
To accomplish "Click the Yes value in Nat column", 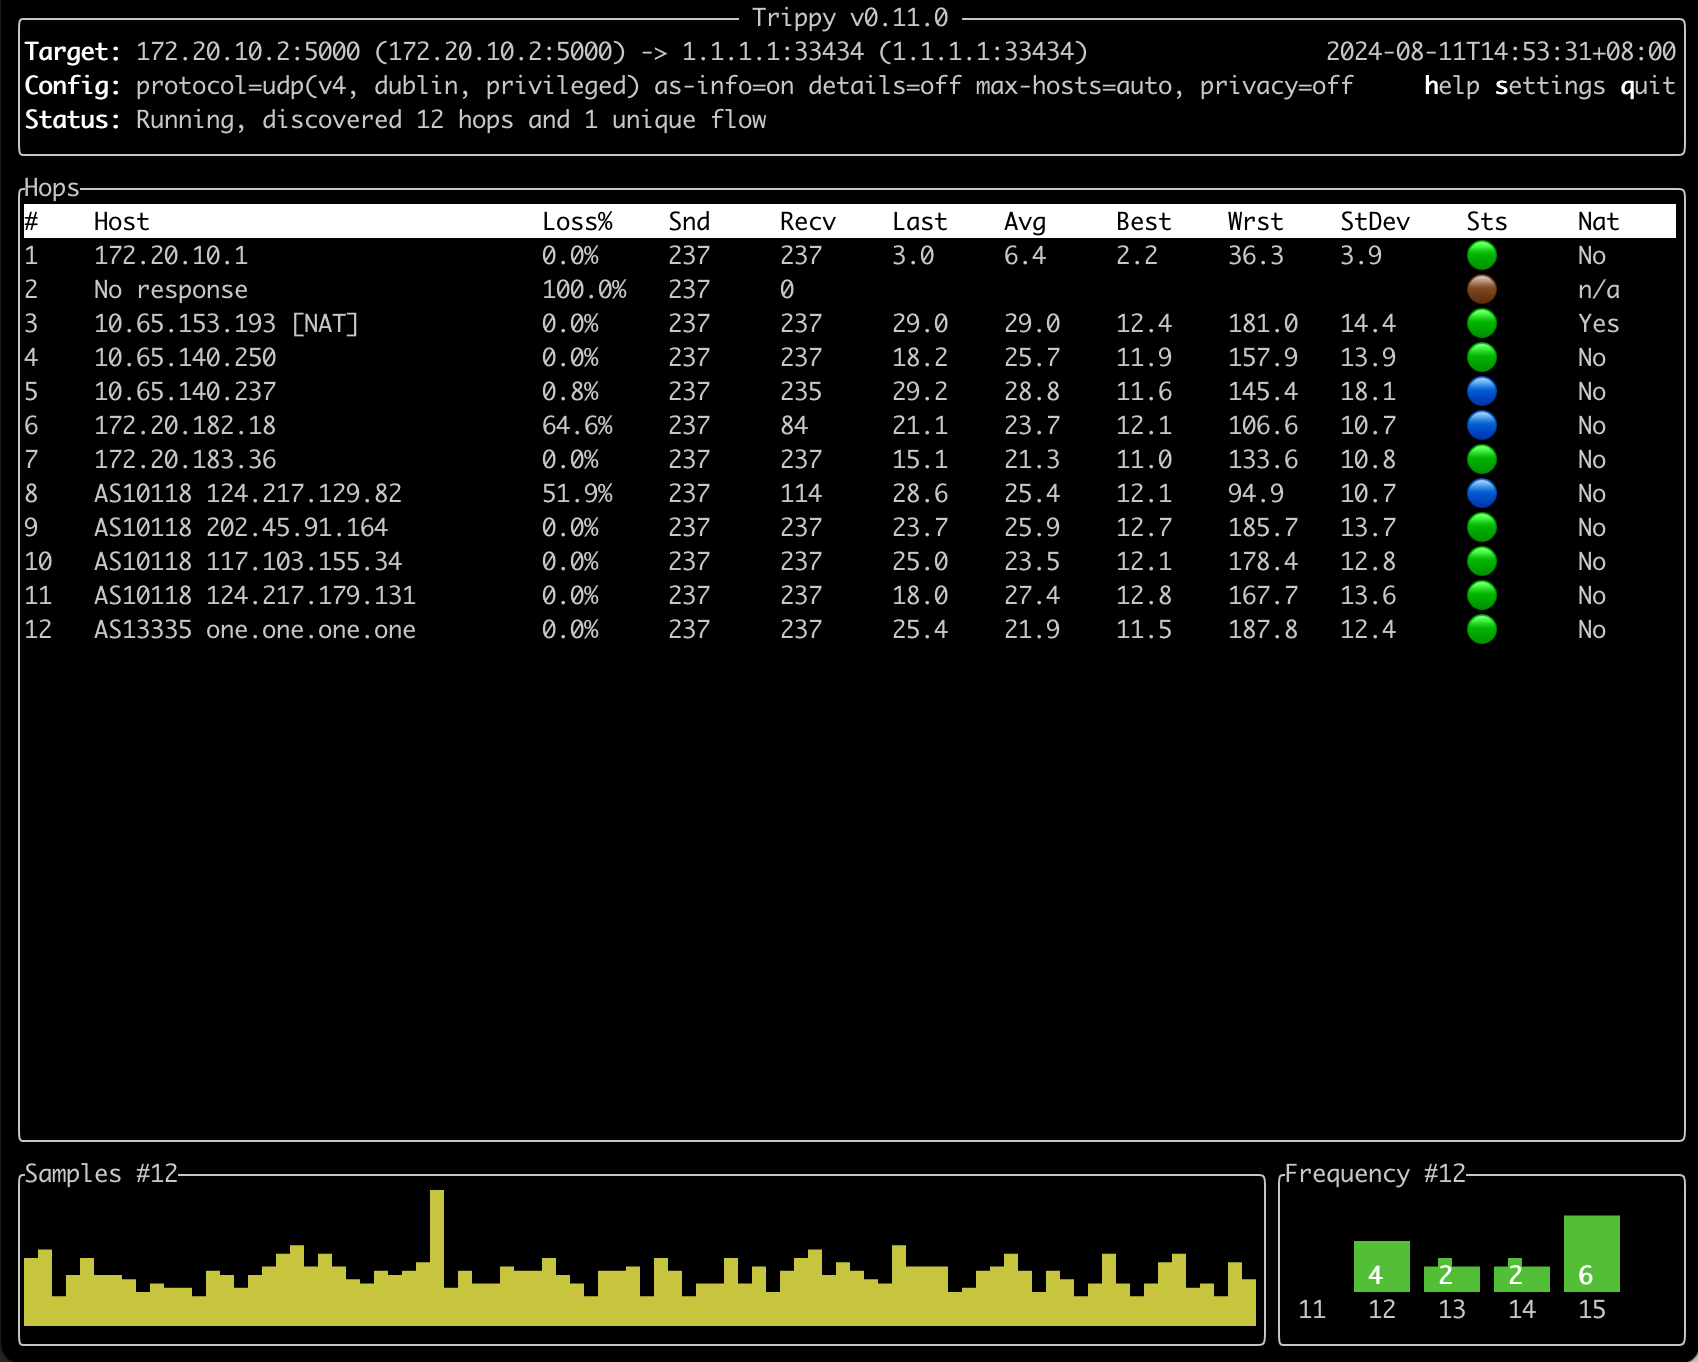I will tap(1598, 324).
